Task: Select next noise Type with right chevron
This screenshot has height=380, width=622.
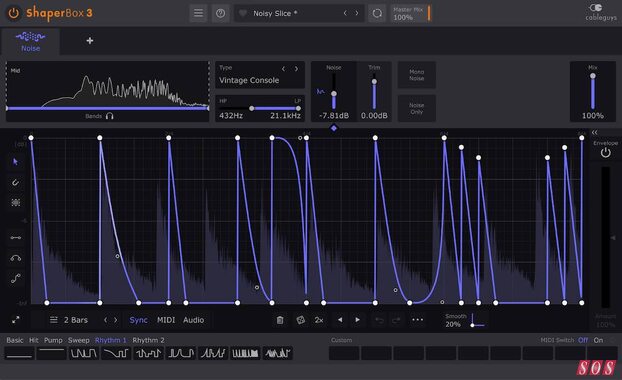Action: [296, 69]
